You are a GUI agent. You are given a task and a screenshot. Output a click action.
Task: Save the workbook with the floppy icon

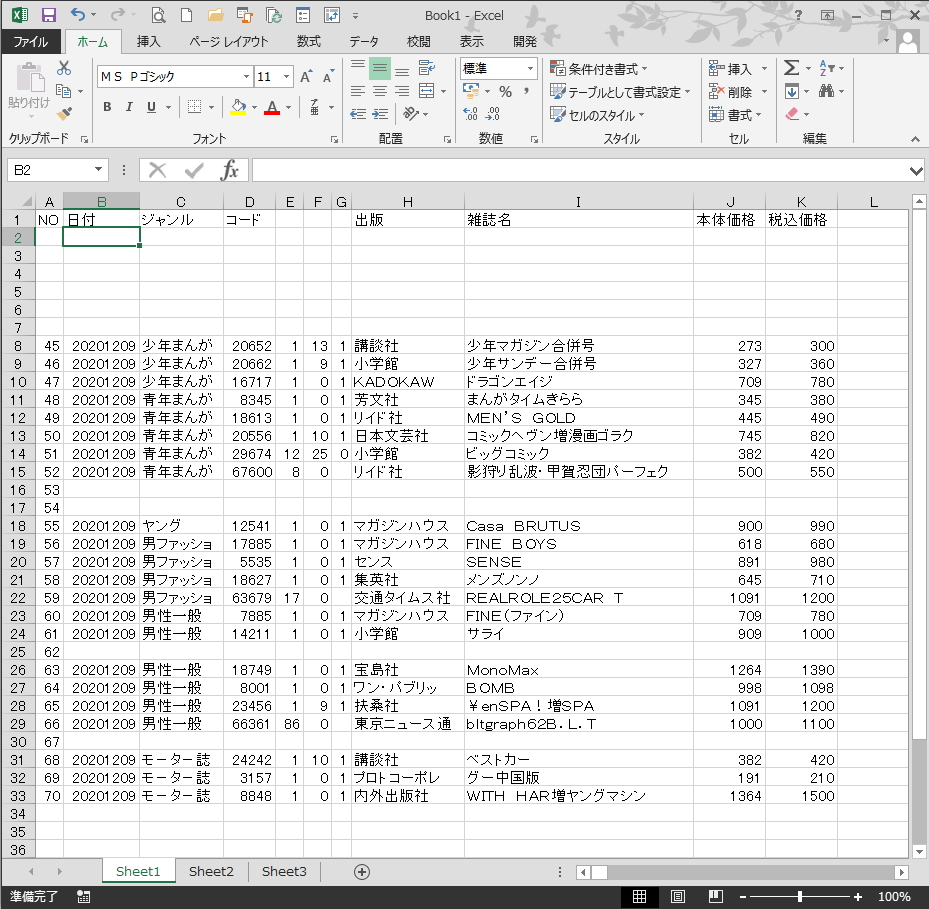(49, 15)
